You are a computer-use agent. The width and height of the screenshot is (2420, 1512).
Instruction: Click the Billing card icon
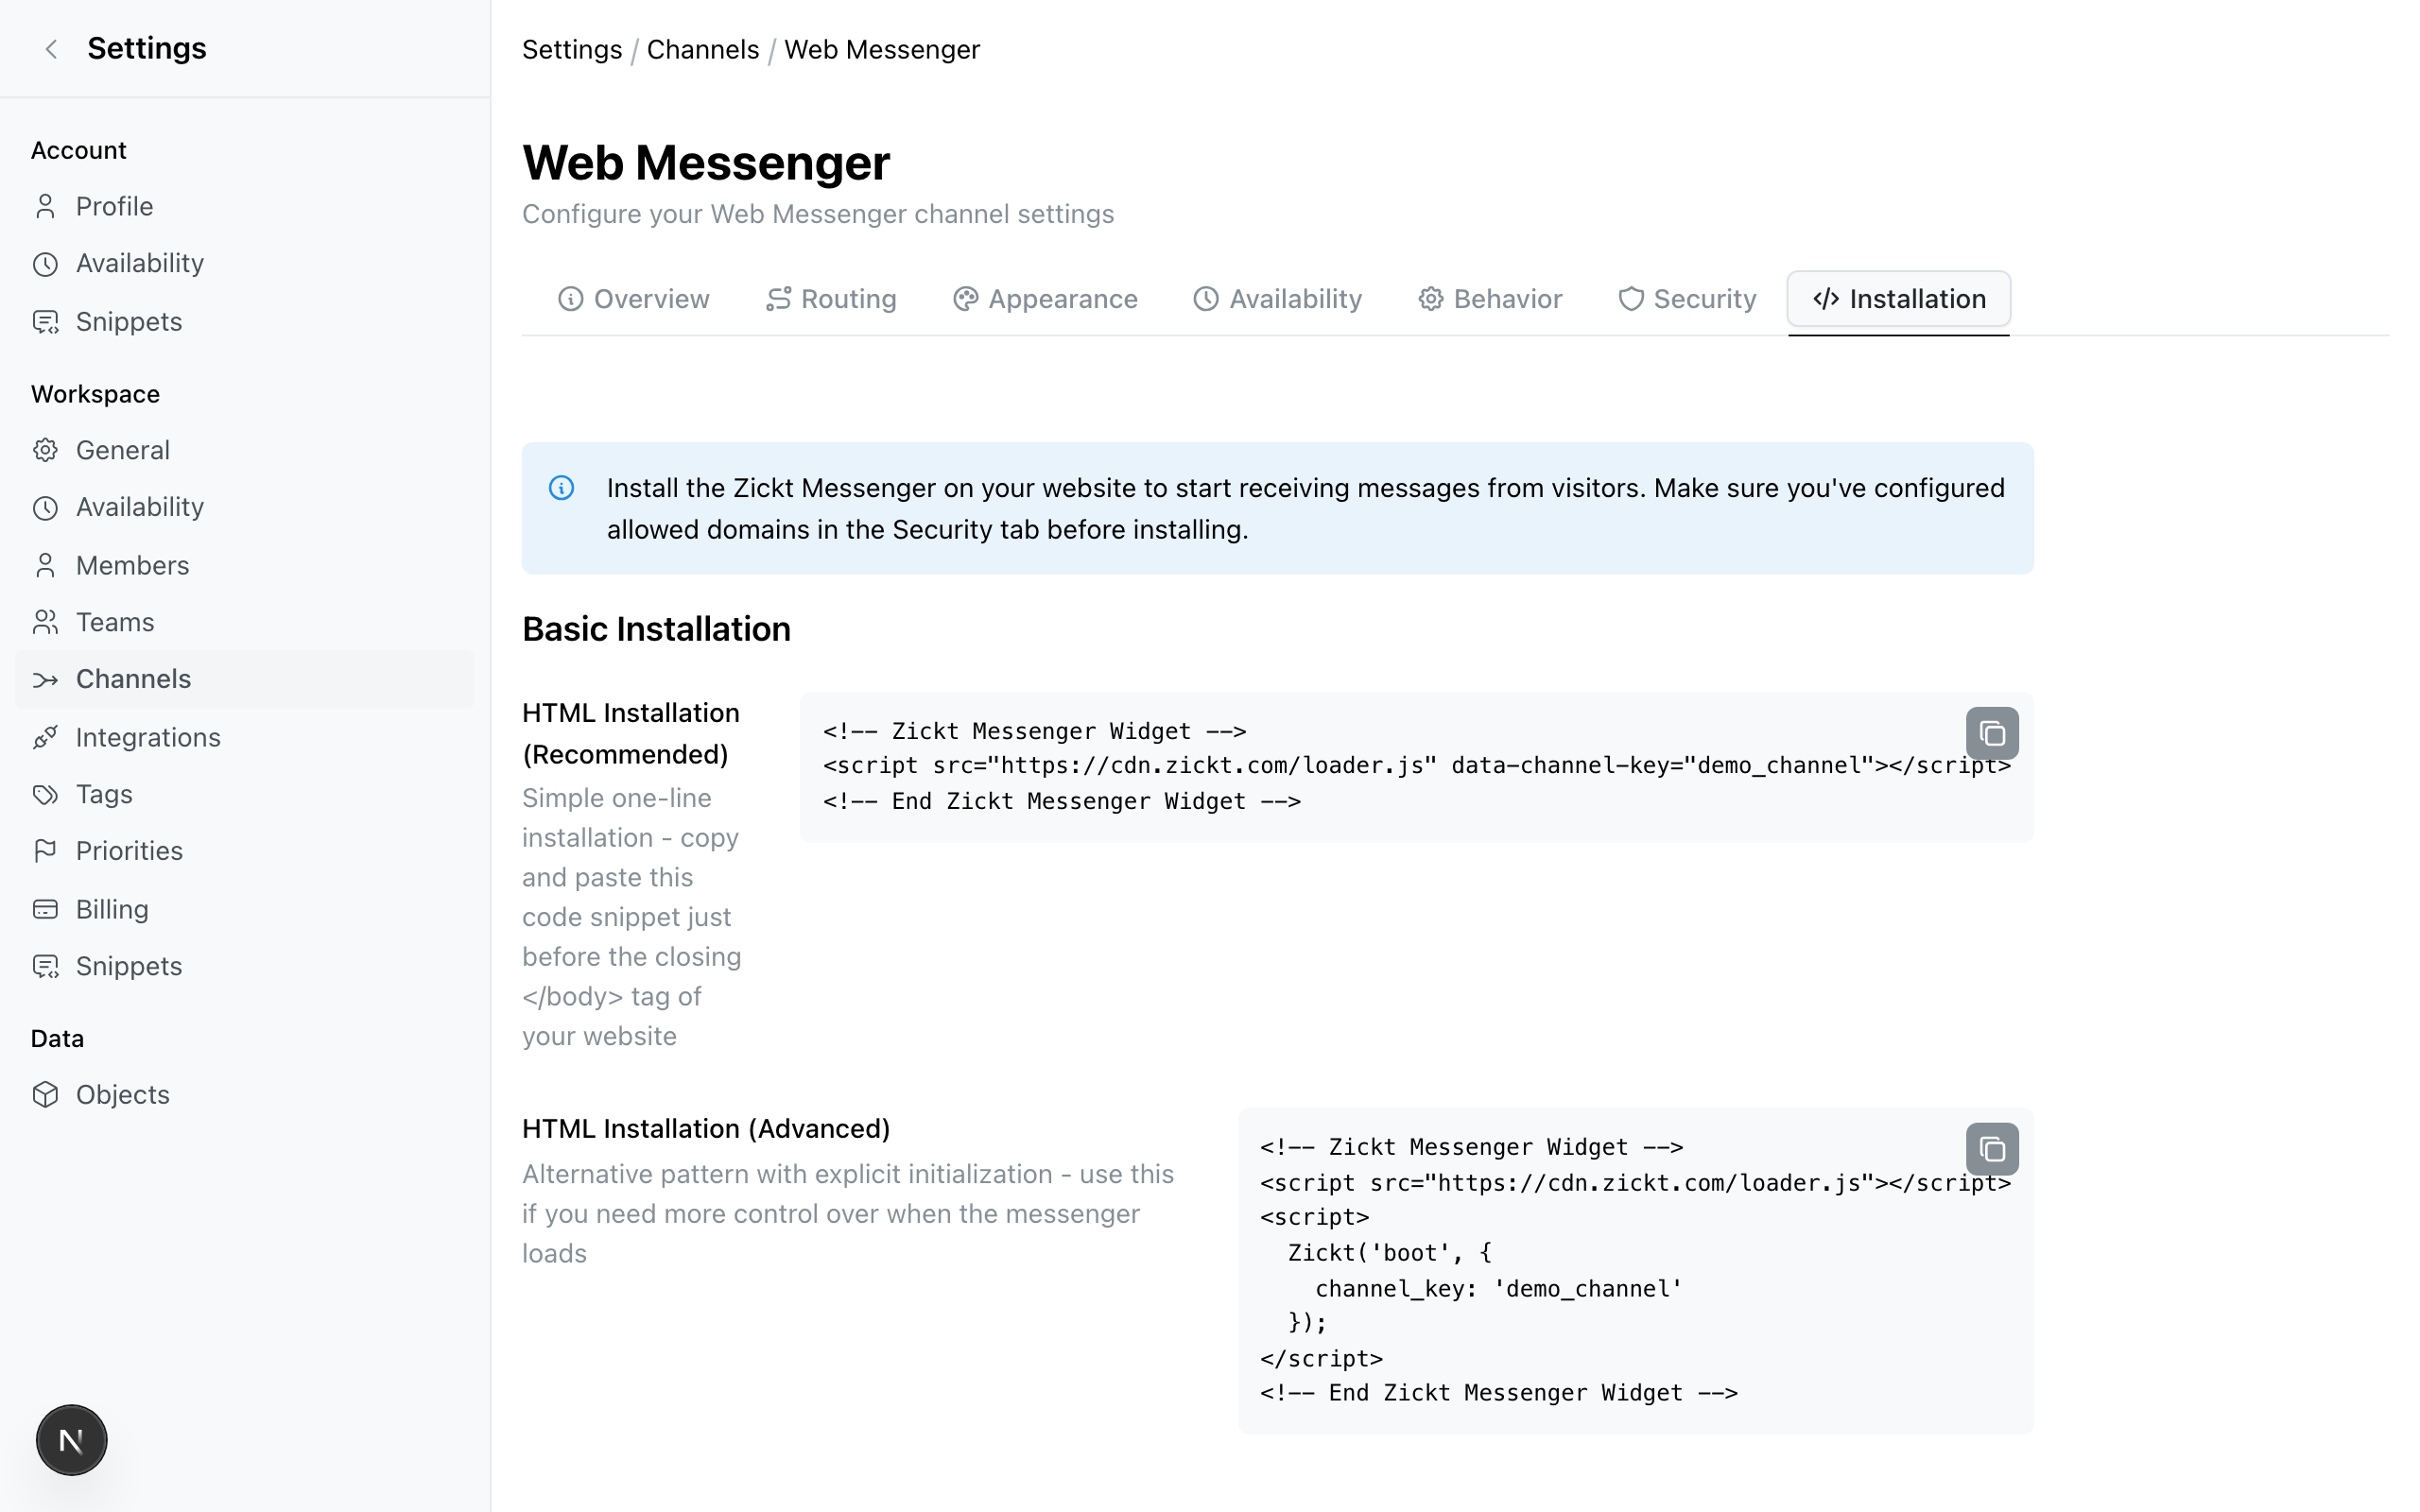(45, 909)
